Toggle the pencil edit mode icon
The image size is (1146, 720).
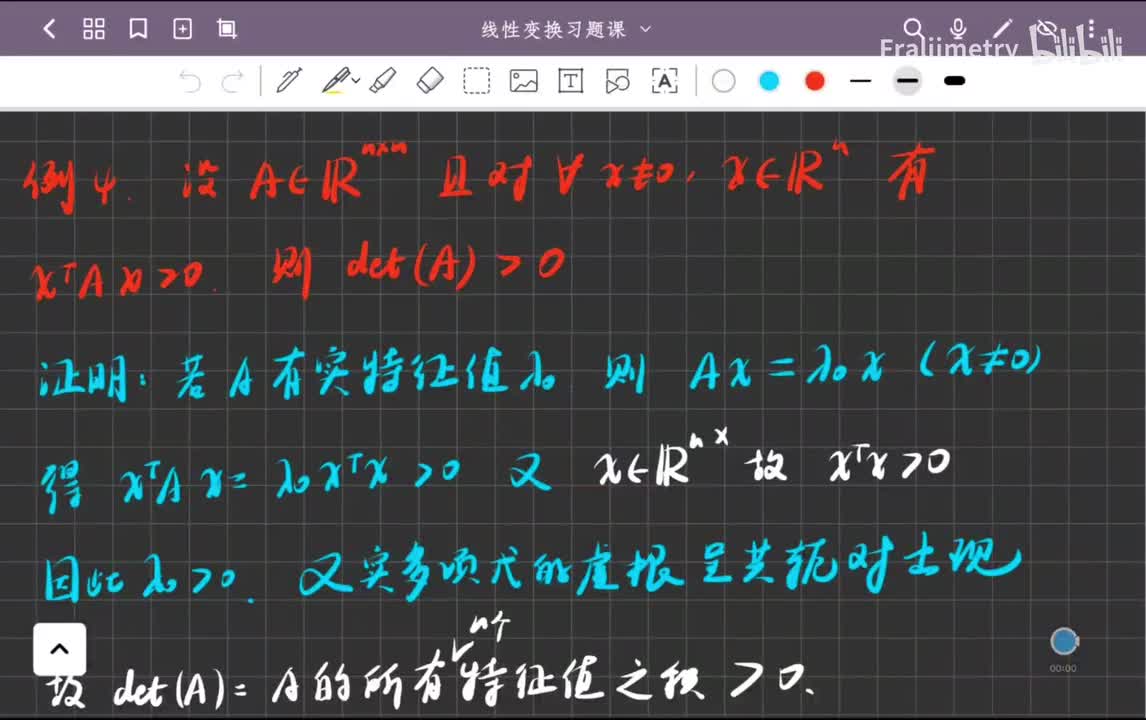point(1003,29)
